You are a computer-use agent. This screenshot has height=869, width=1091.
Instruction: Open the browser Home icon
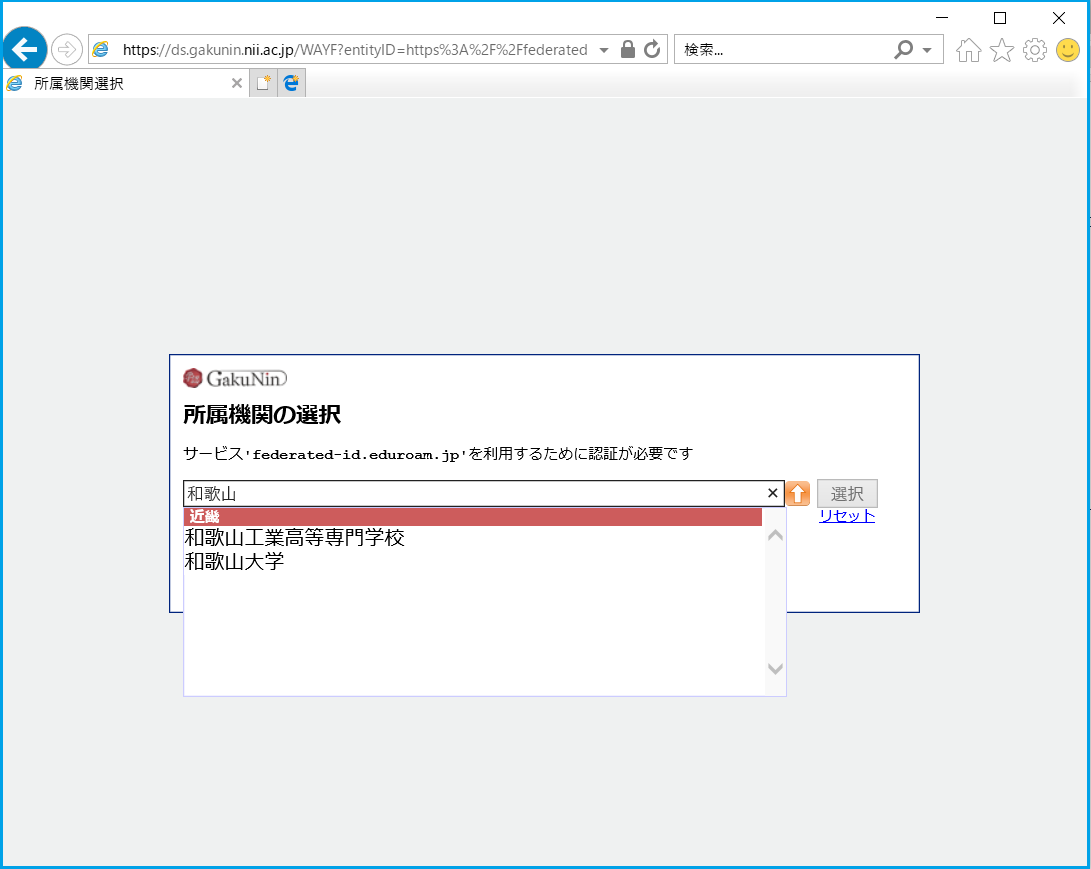[x=969, y=50]
